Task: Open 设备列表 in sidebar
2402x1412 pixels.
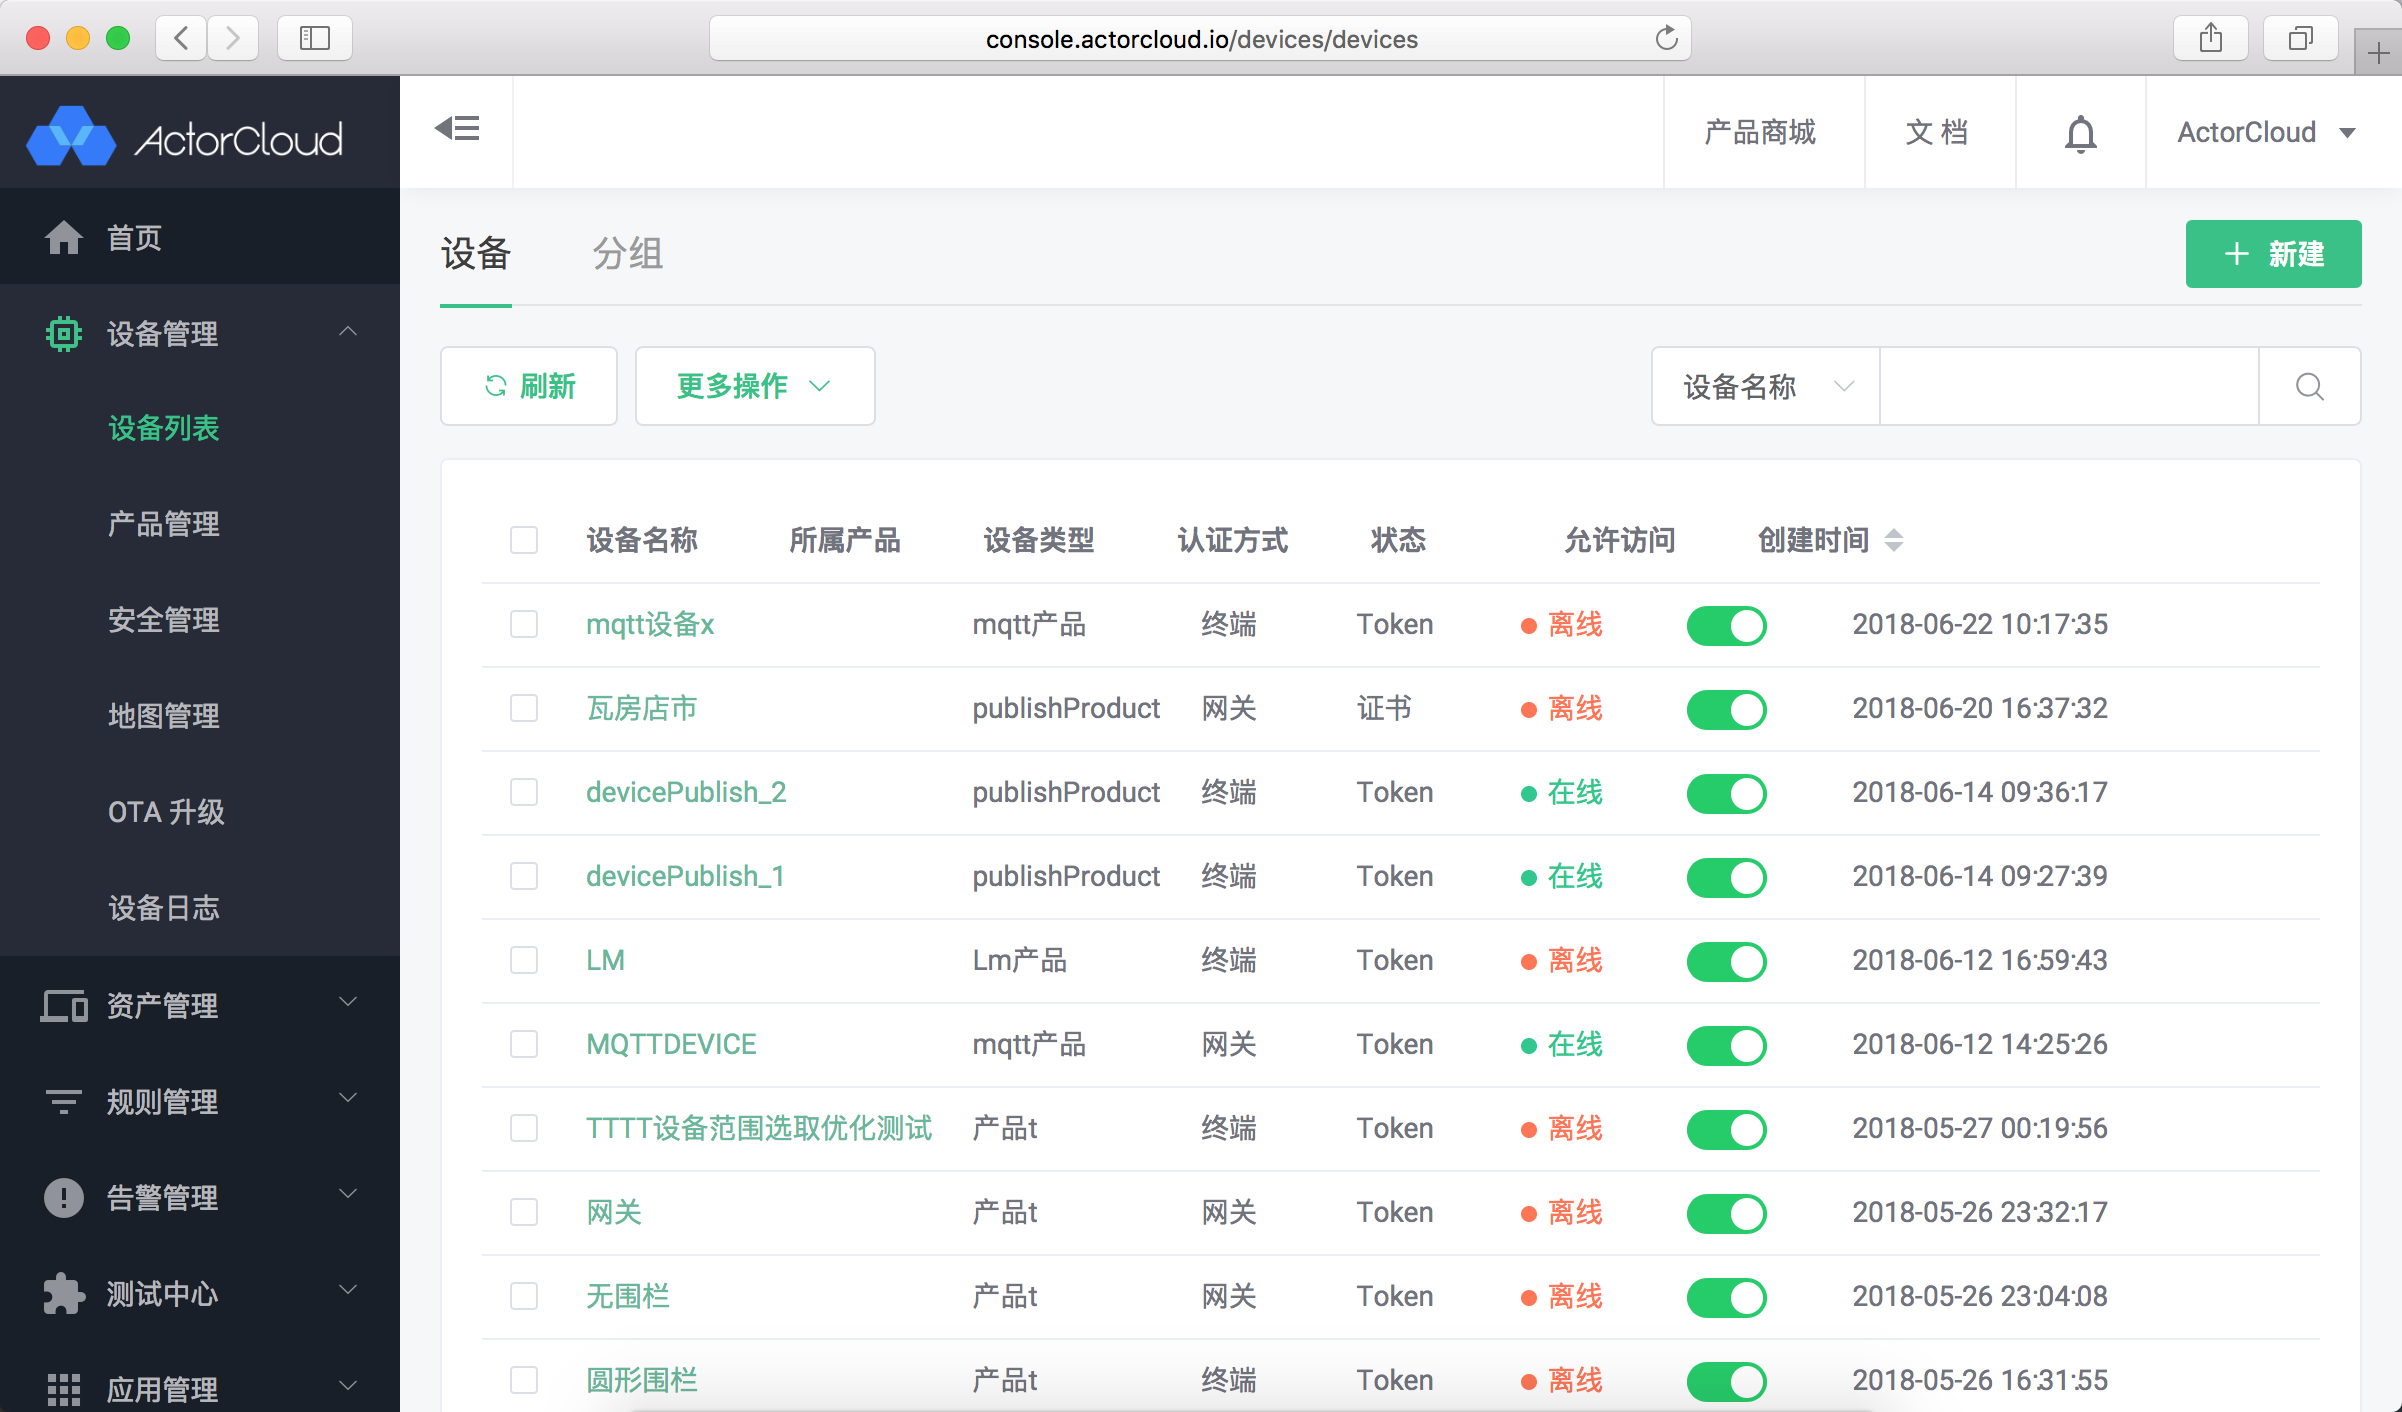Action: click(x=164, y=428)
